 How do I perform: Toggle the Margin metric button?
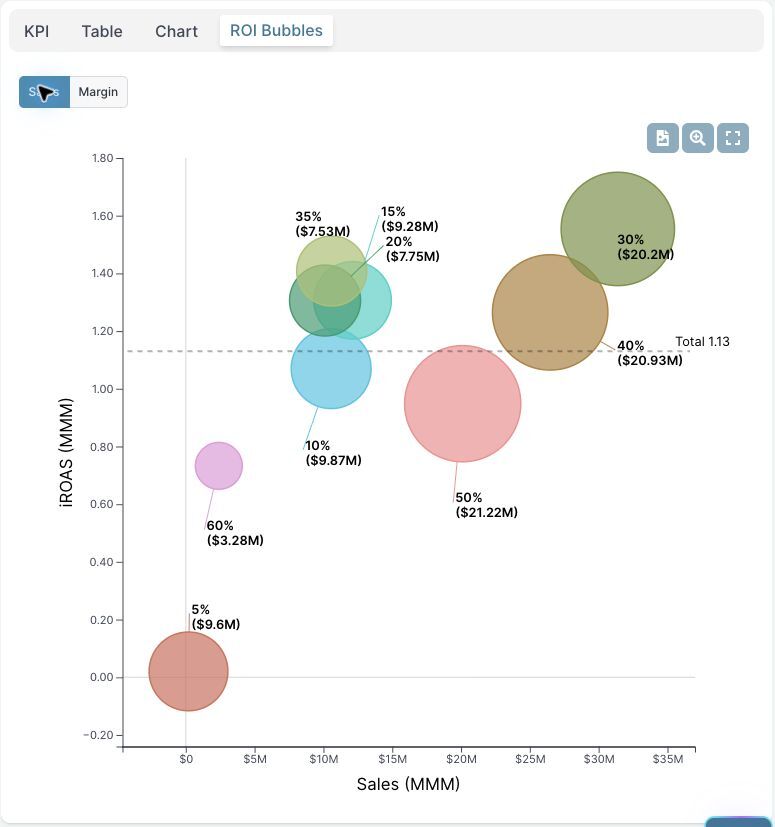click(98, 92)
